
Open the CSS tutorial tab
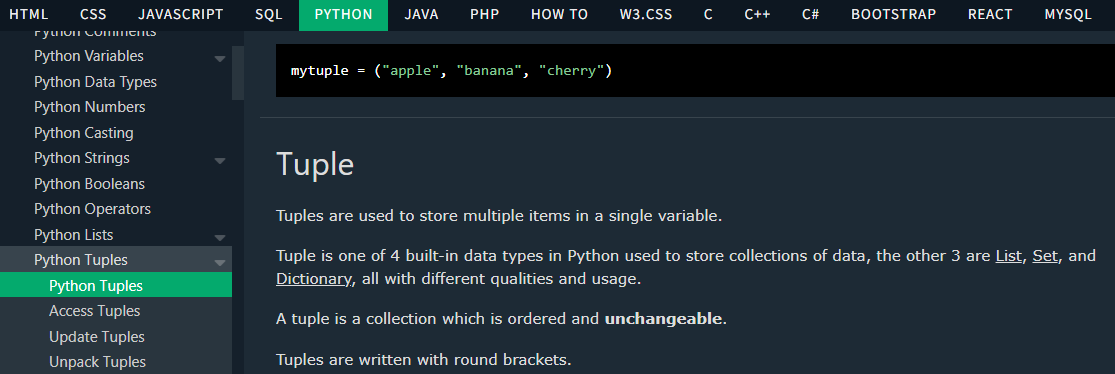click(x=93, y=14)
